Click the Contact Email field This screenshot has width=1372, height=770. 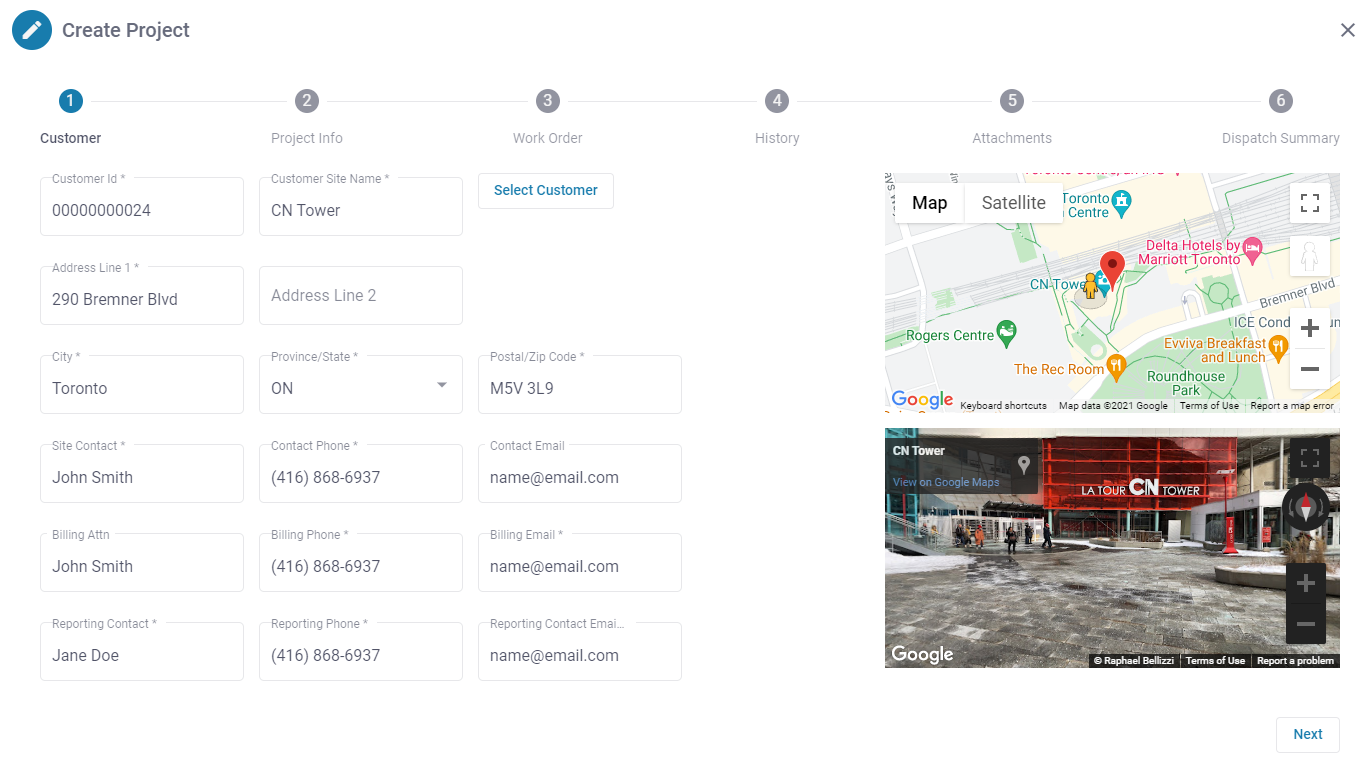pos(580,474)
